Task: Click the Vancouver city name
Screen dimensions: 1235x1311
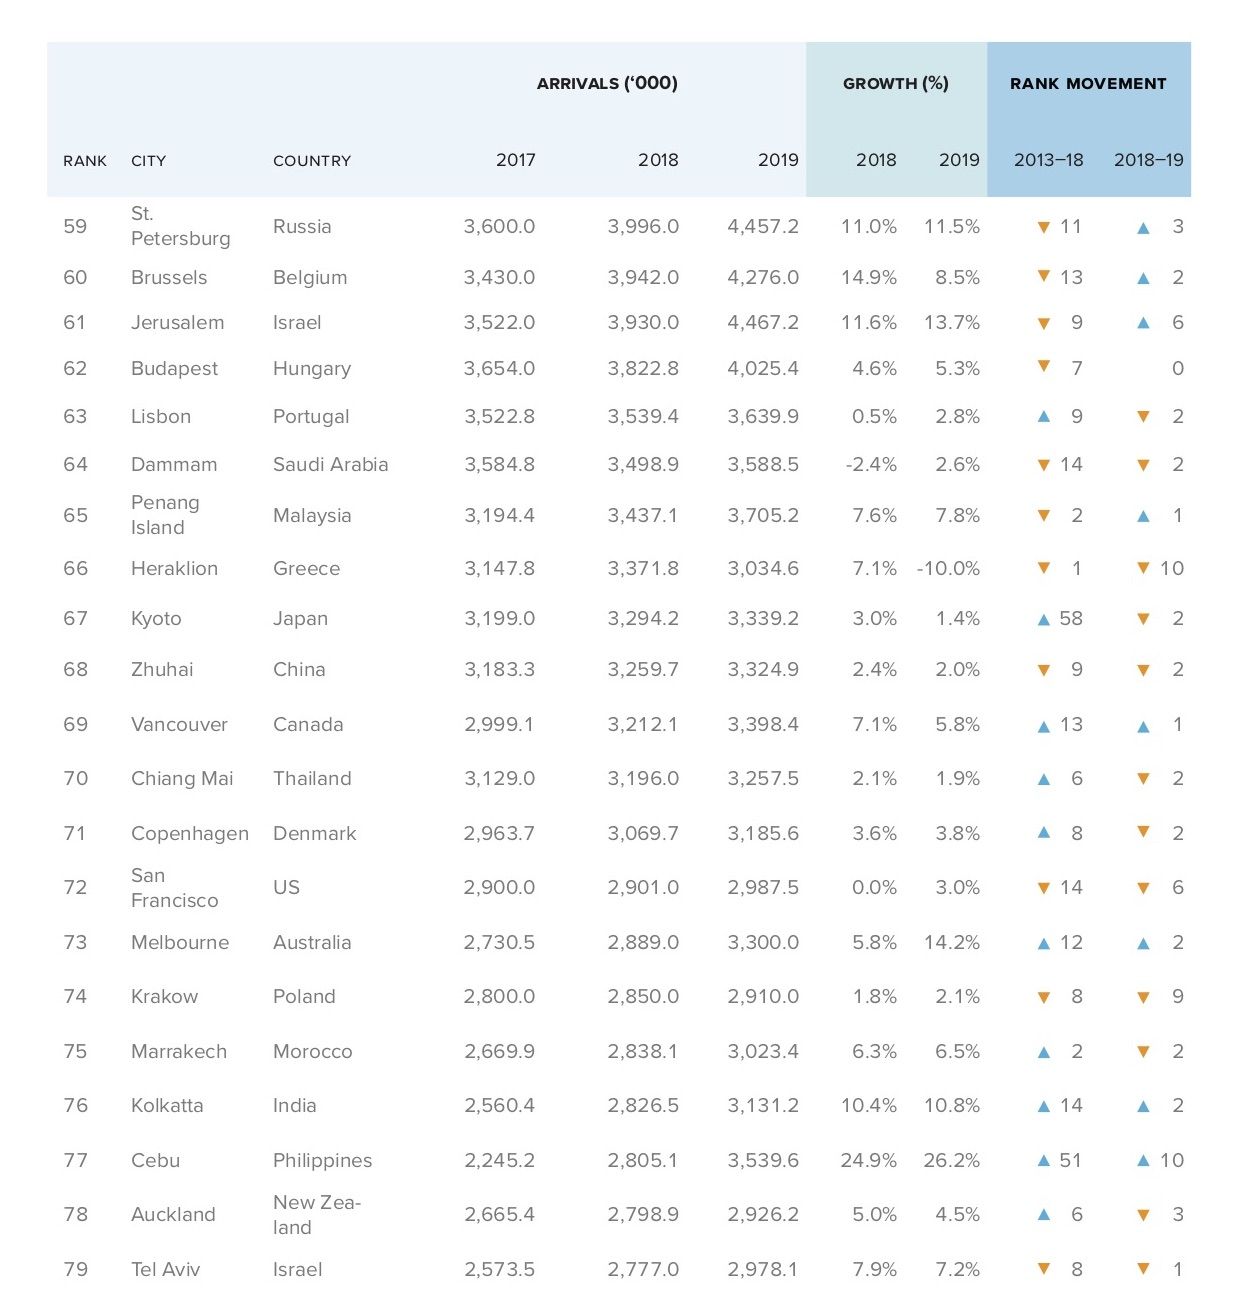Action: pos(179,724)
